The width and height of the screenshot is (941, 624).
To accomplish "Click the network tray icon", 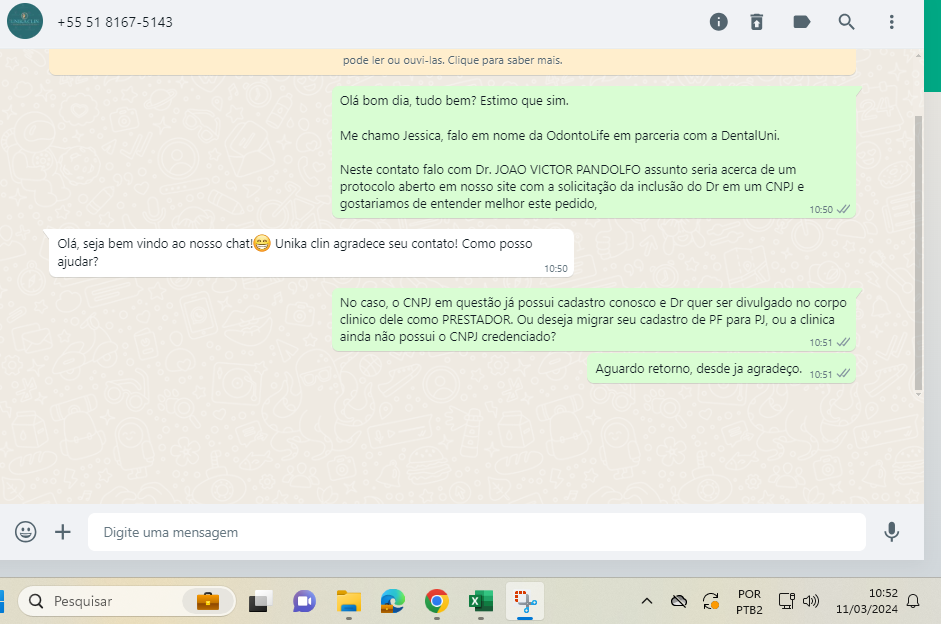I will coord(786,601).
